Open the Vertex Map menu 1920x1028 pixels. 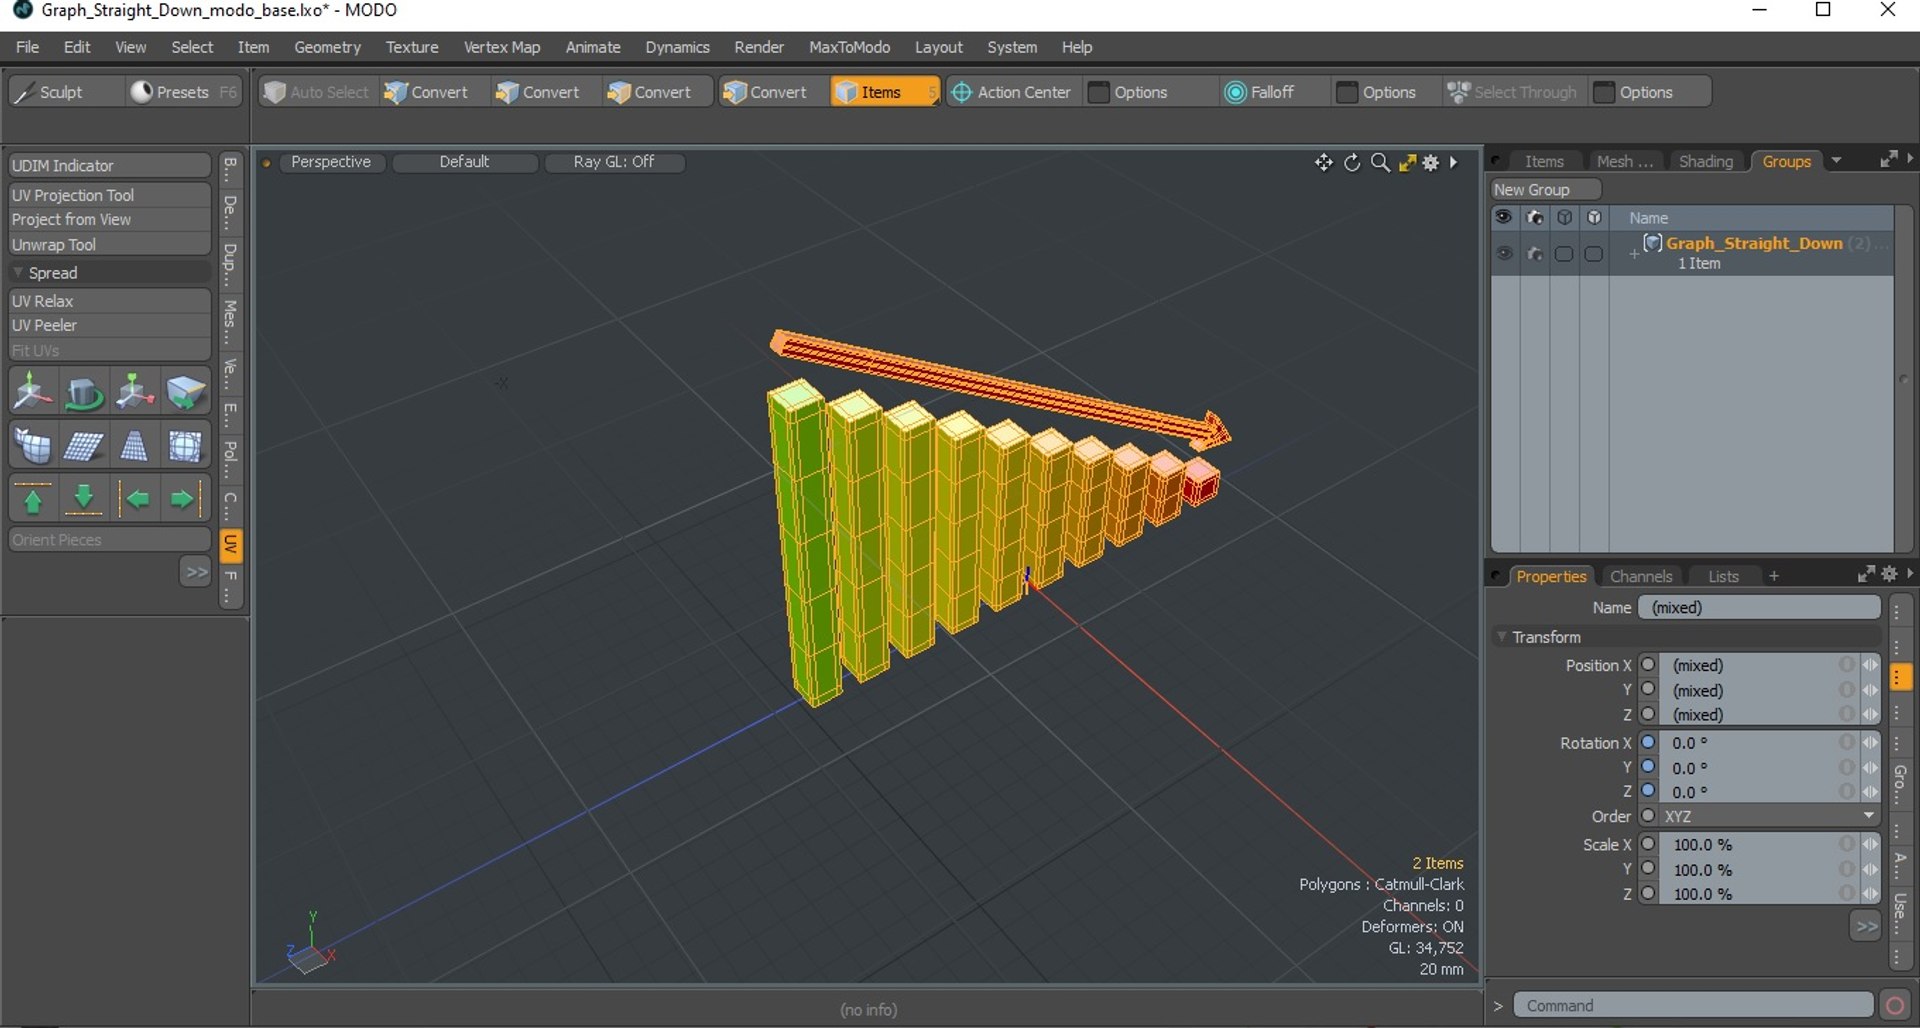click(501, 47)
